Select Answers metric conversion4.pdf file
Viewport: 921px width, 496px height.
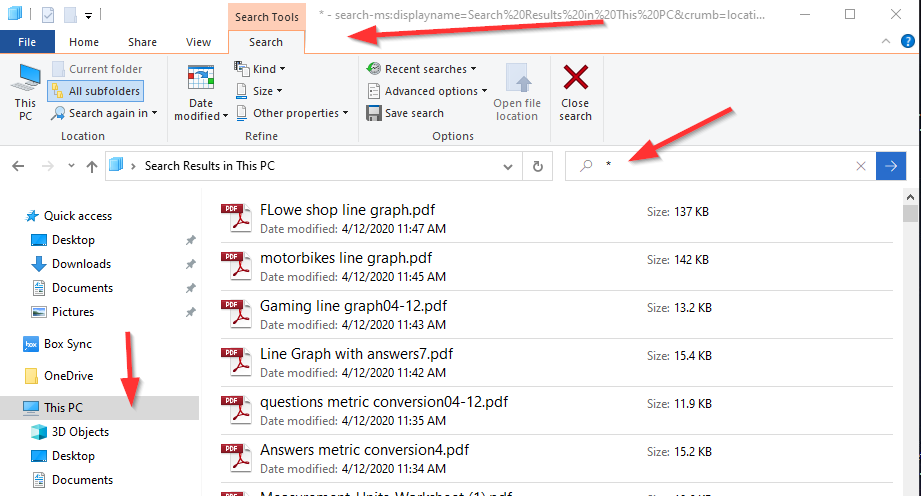(556, 460)
